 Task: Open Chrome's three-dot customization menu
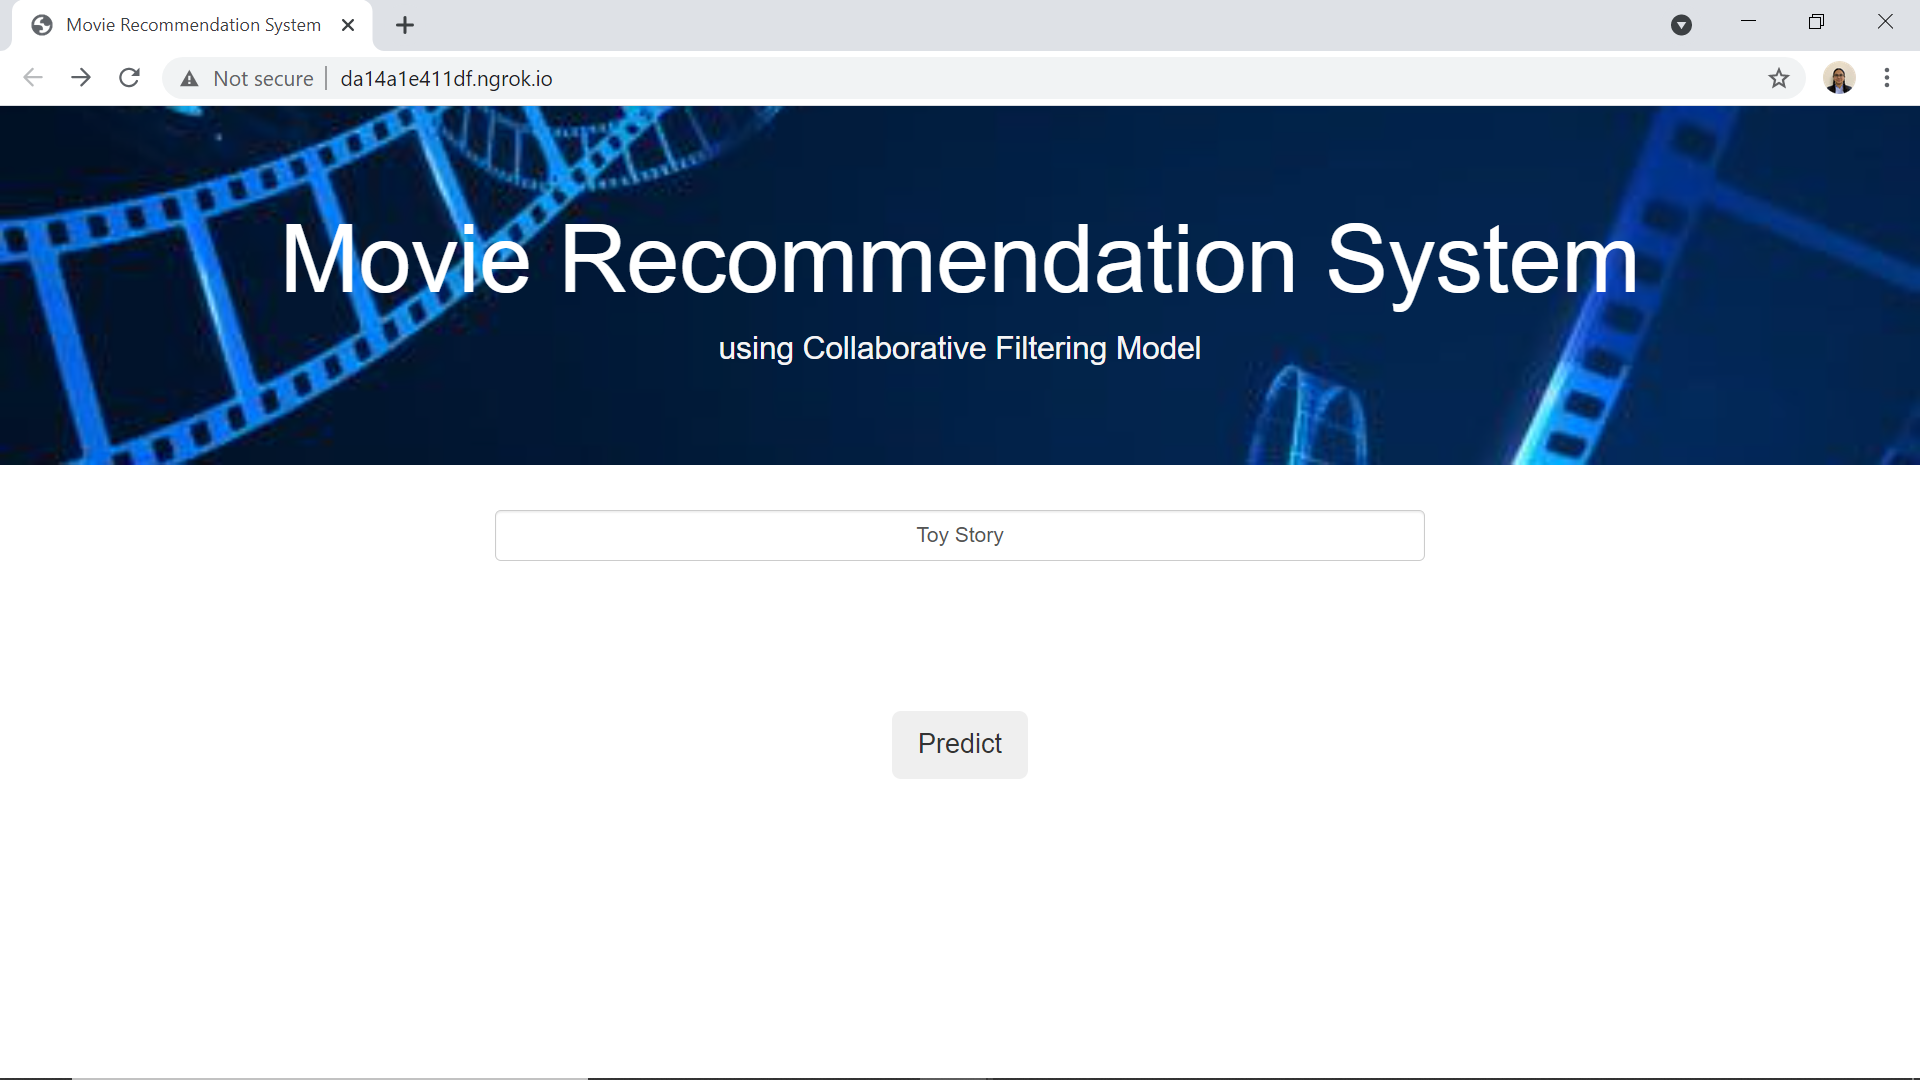pos(1888,78)
